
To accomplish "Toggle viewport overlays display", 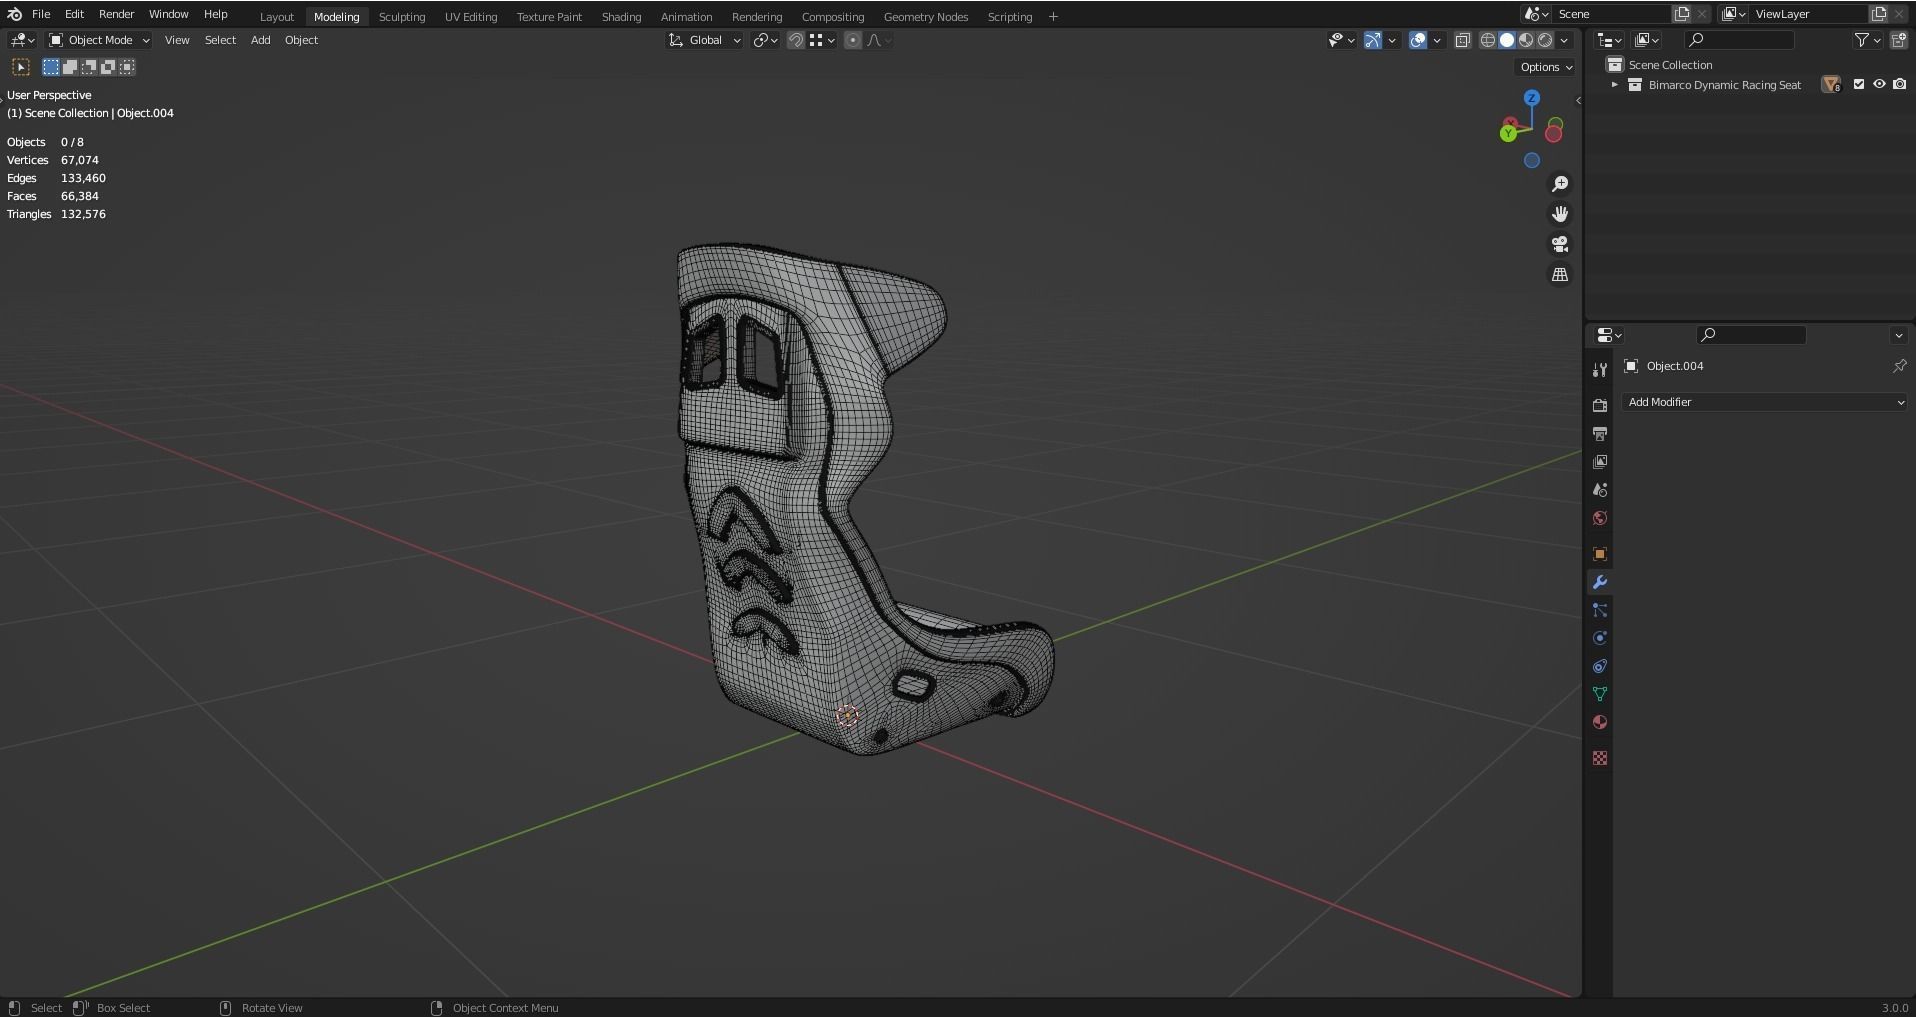I will [1417, 40].
